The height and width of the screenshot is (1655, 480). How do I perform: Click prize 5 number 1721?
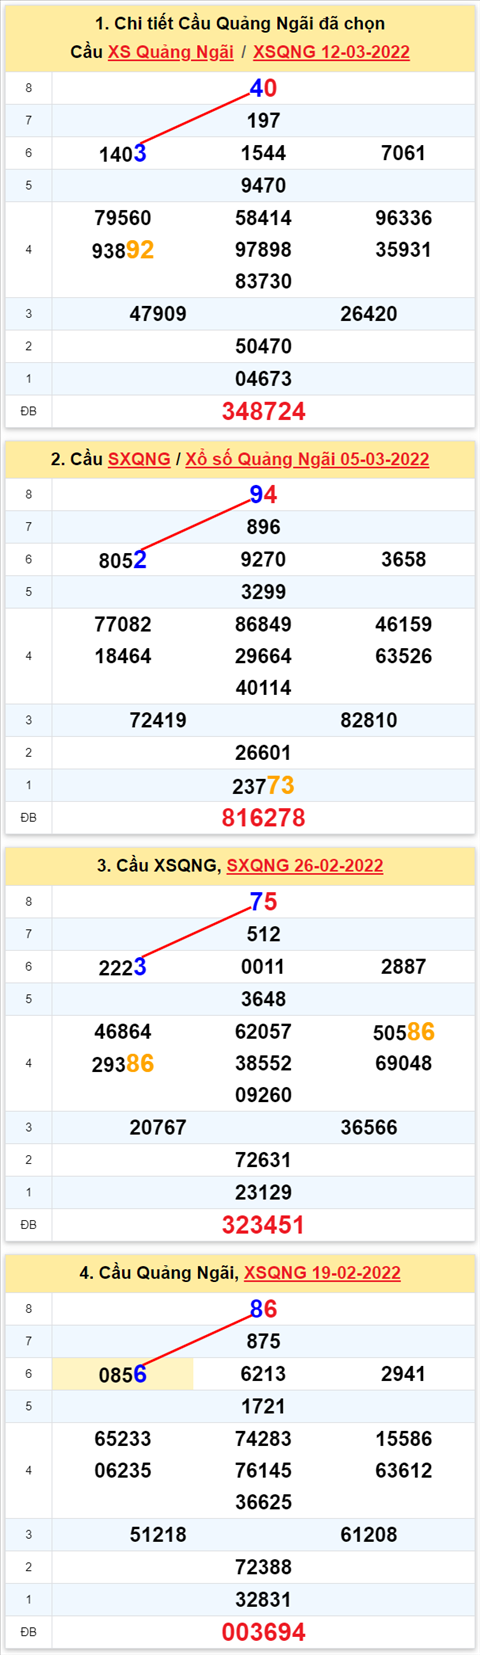[263, 1406]
